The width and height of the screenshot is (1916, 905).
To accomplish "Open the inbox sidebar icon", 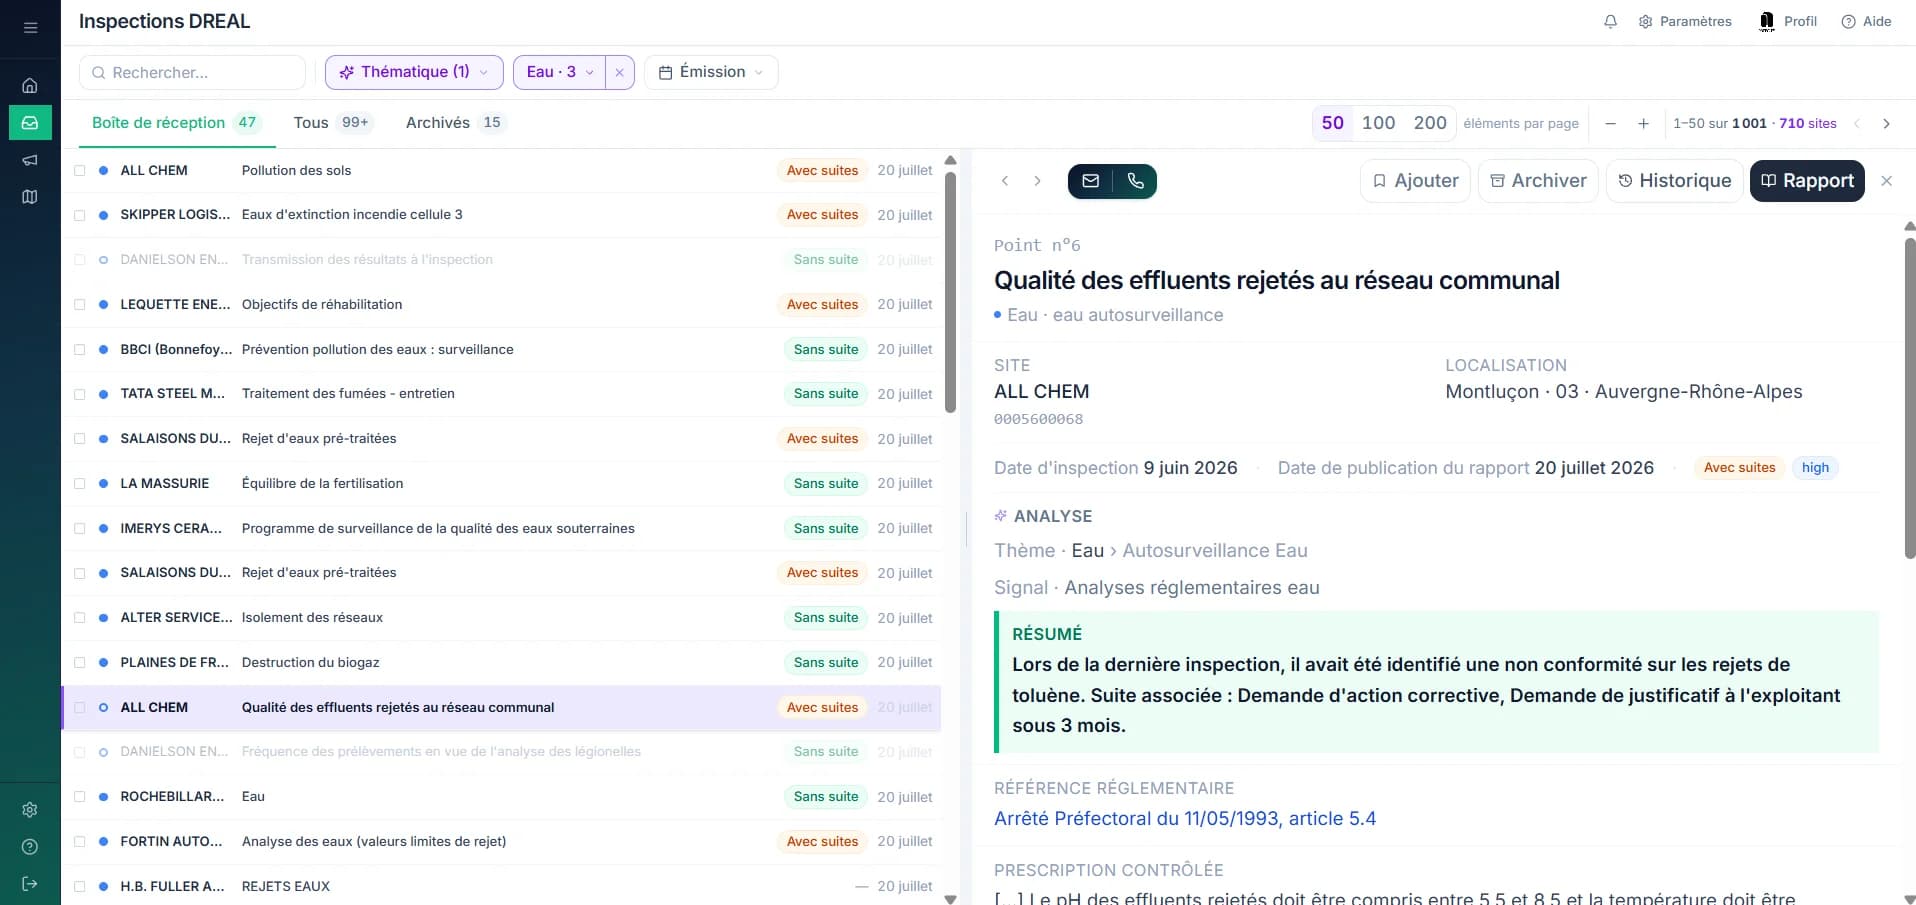I will click(x=30, y=123).
